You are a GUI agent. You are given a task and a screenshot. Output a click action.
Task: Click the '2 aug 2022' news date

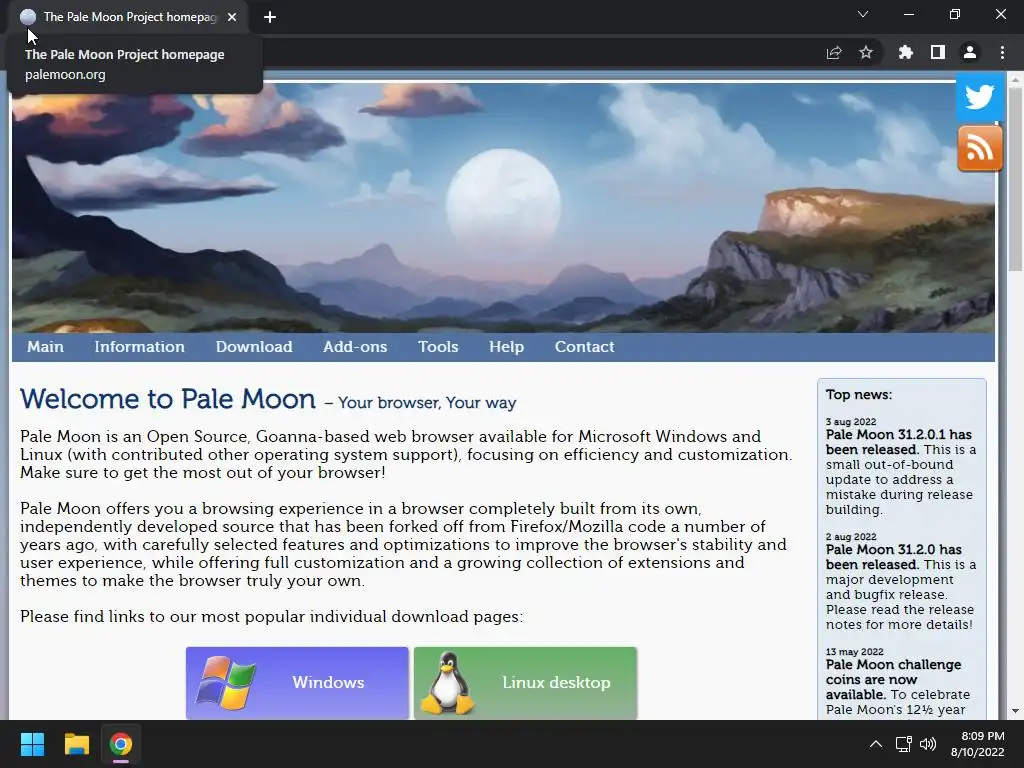tap(851, 537)
